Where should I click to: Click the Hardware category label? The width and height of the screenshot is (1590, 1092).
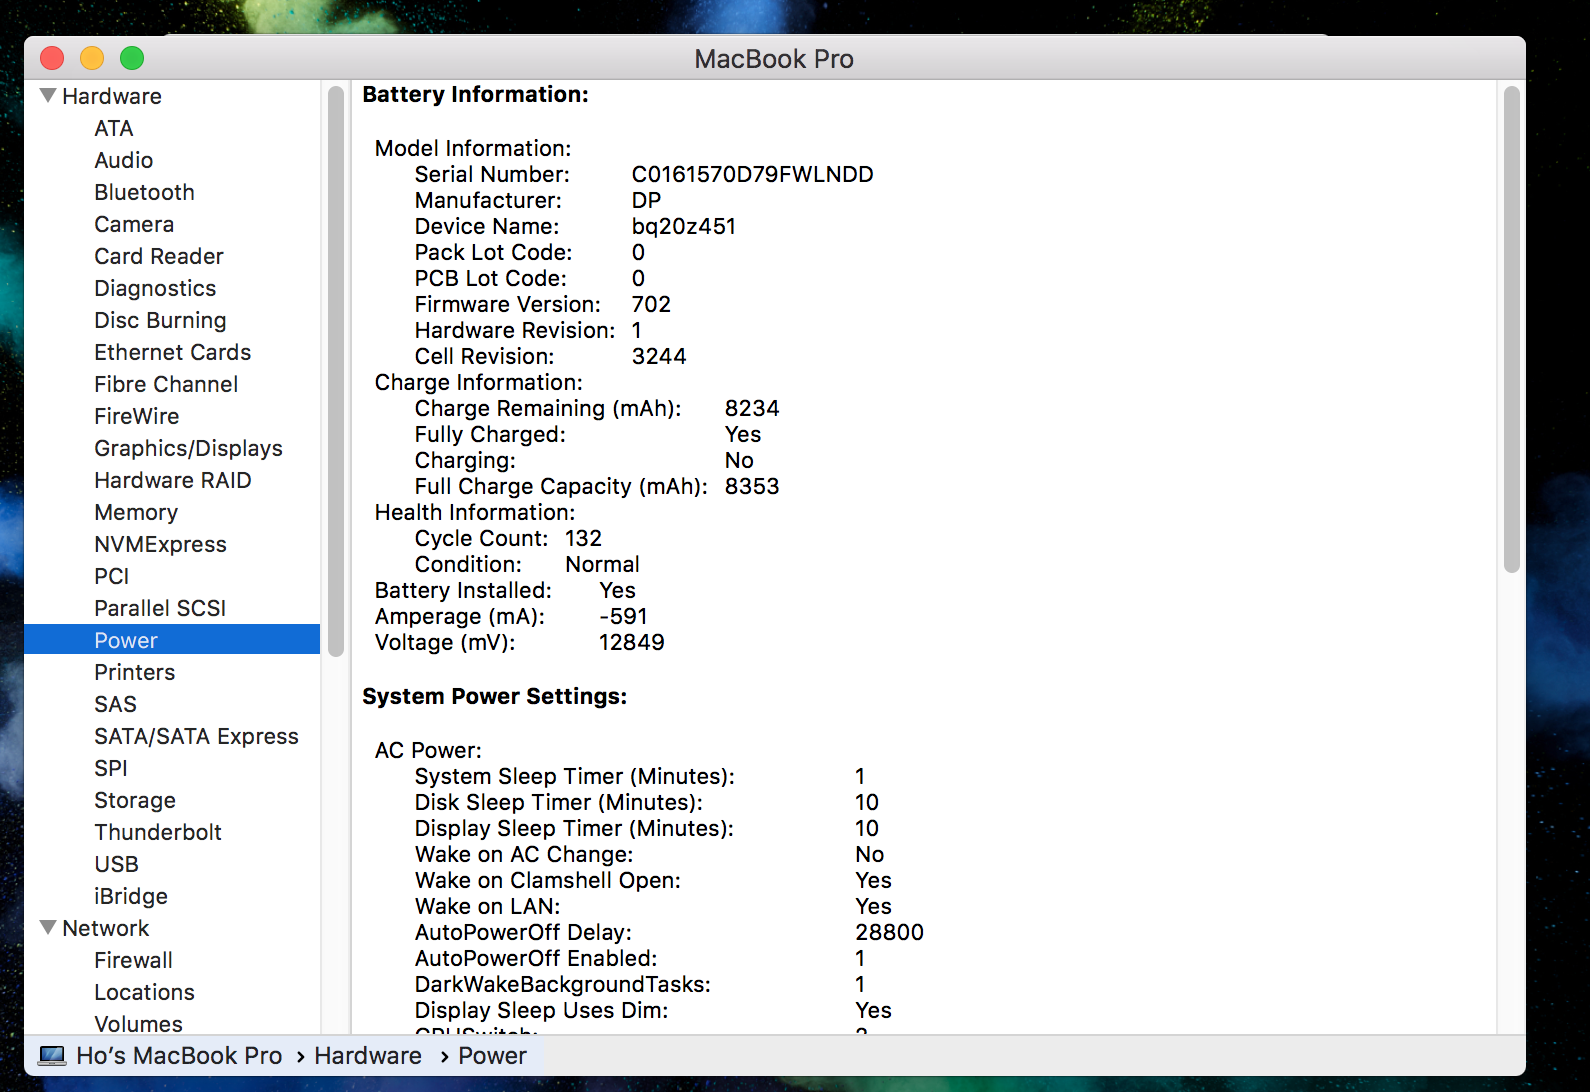pos(112,96)
